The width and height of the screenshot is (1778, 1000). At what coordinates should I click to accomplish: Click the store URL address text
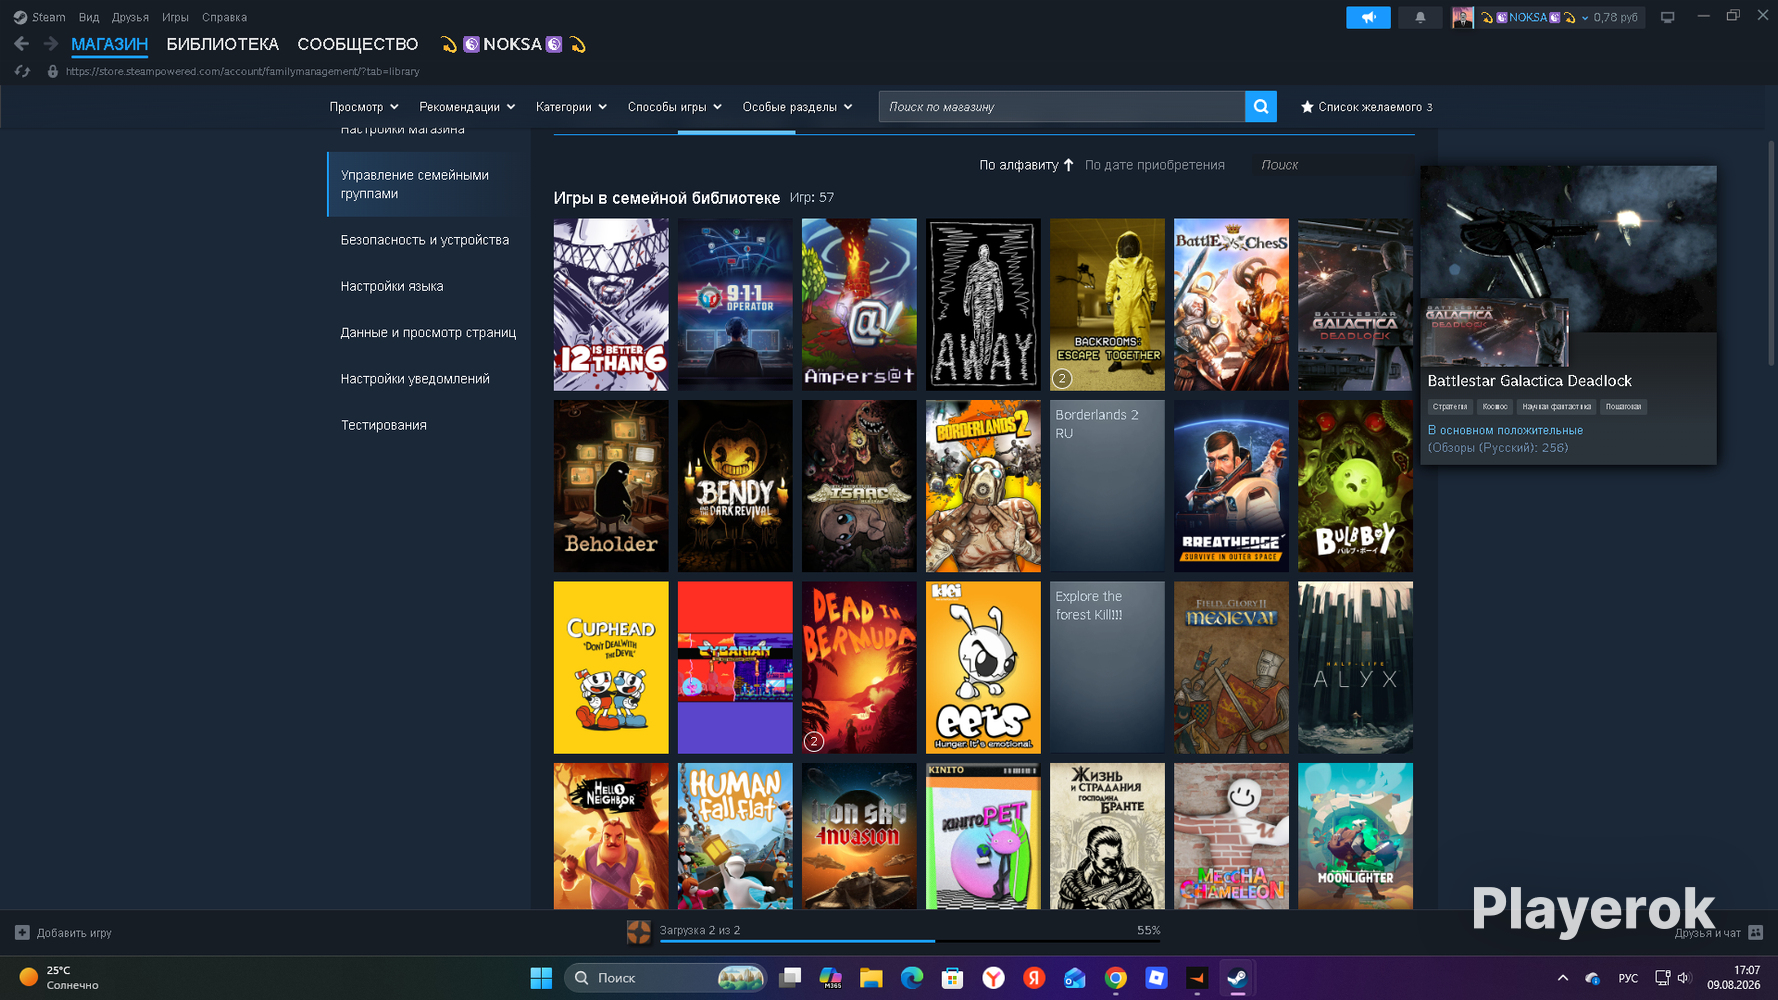pos(243,71)
